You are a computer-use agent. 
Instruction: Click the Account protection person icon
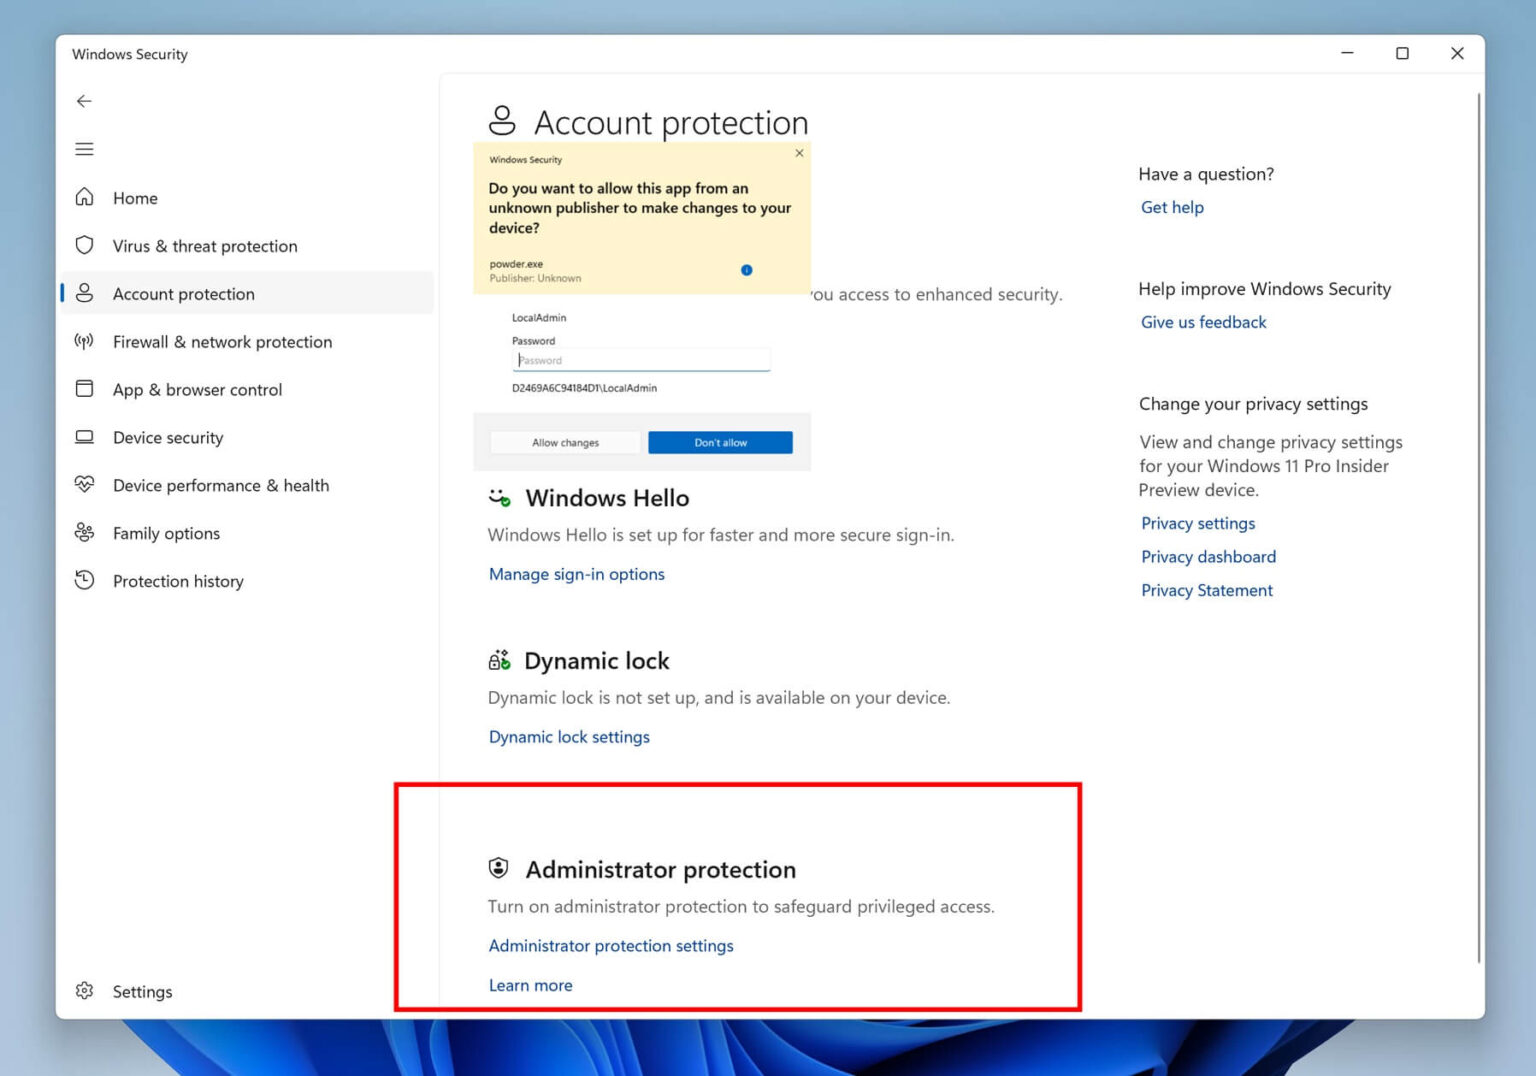pyautogui.click(x=85, y=293)
